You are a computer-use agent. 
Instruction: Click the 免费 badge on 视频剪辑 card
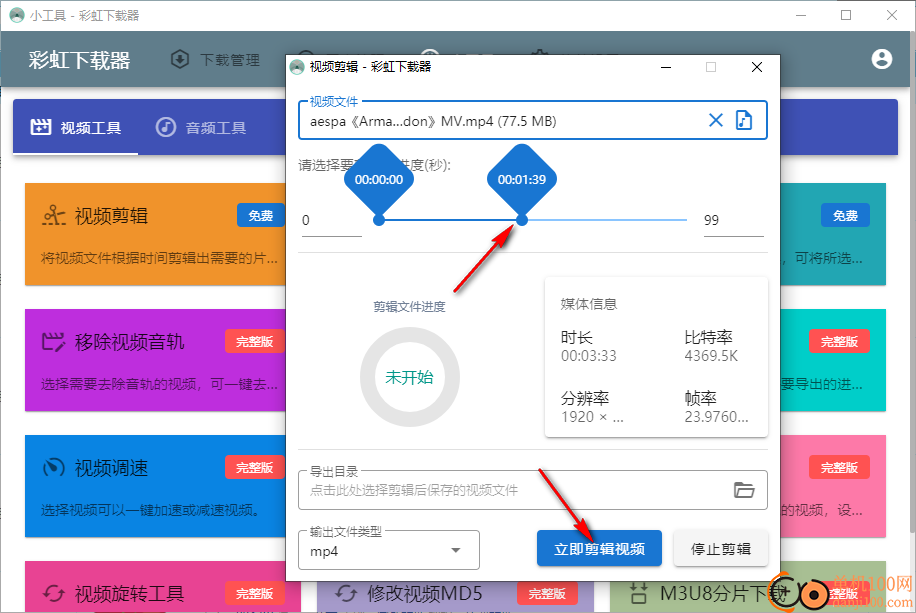tap(261, 215)
